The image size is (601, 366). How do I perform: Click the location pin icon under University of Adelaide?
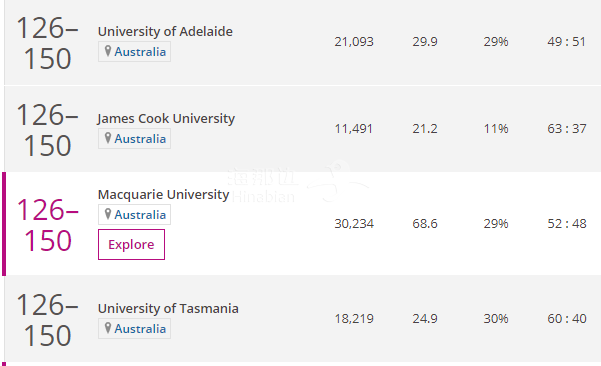click(x=108, y=51)
